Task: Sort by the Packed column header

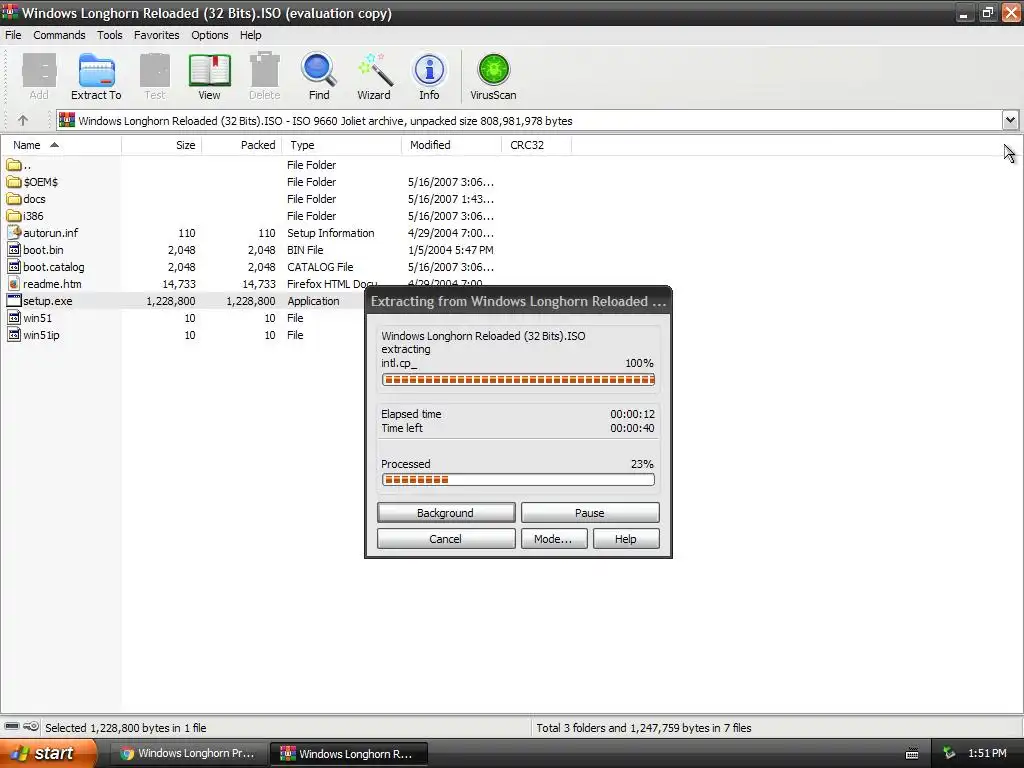Action: click(241, 145)
